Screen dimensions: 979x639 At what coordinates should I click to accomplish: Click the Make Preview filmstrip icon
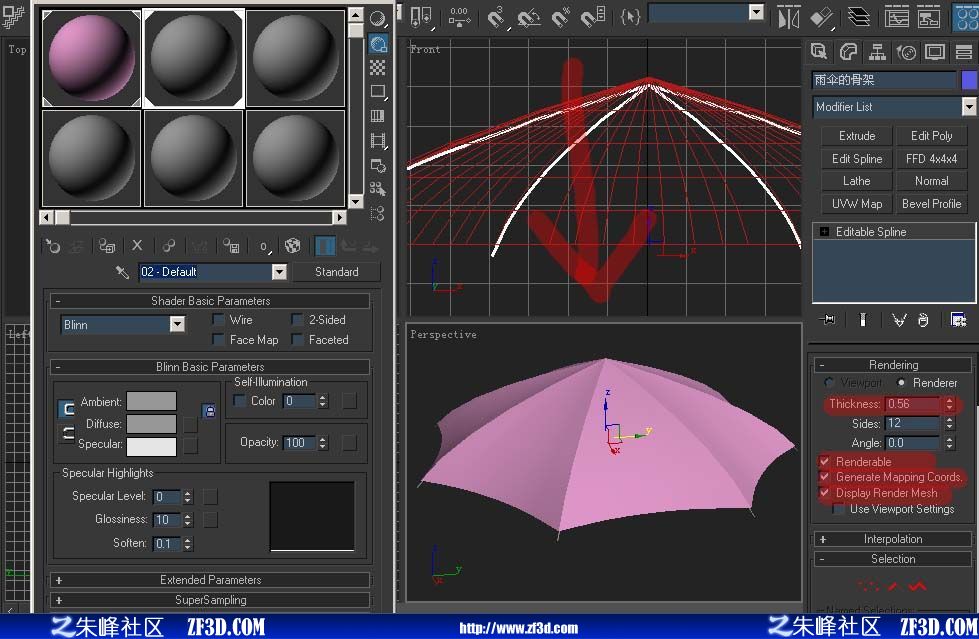tap(378, 141)
